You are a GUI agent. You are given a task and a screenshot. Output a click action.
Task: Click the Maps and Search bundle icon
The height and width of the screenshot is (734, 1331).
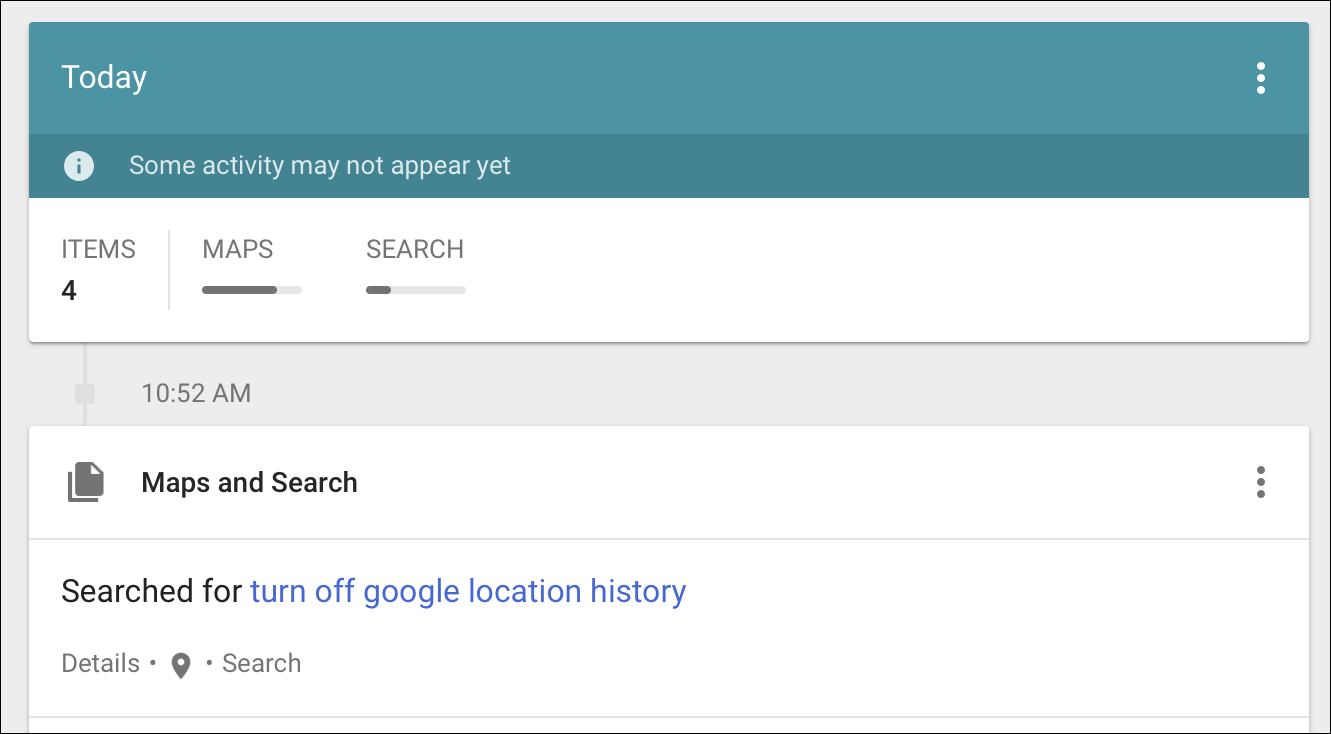click(x=86, y=482)
